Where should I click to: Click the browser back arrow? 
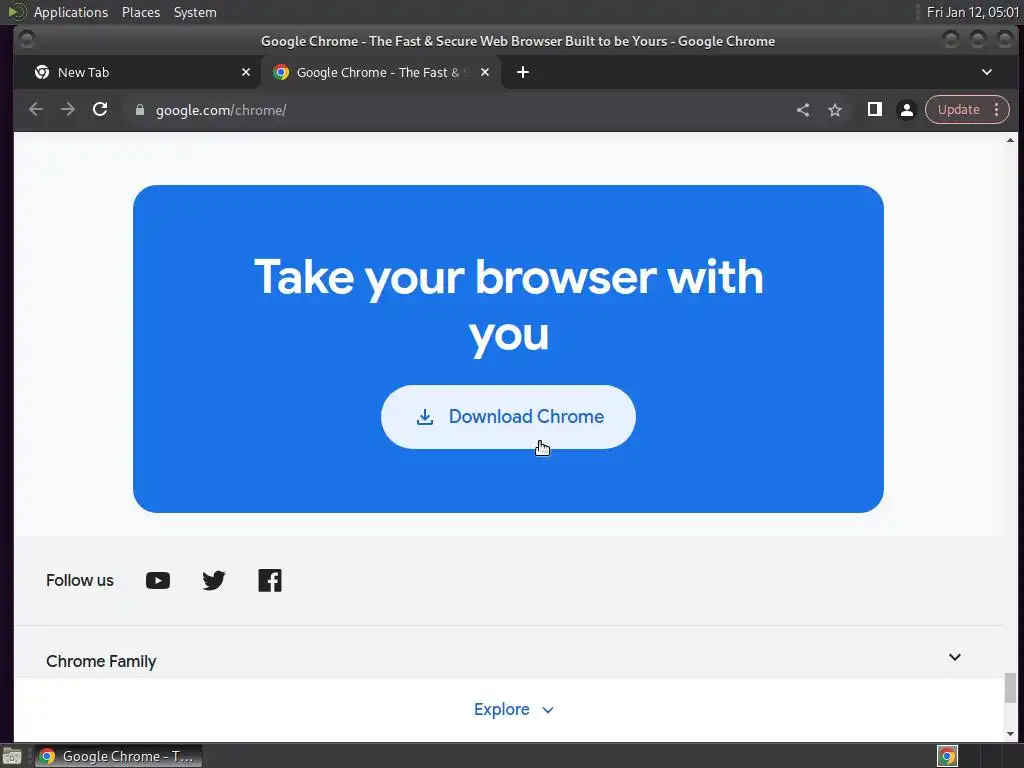click(36, 110)
